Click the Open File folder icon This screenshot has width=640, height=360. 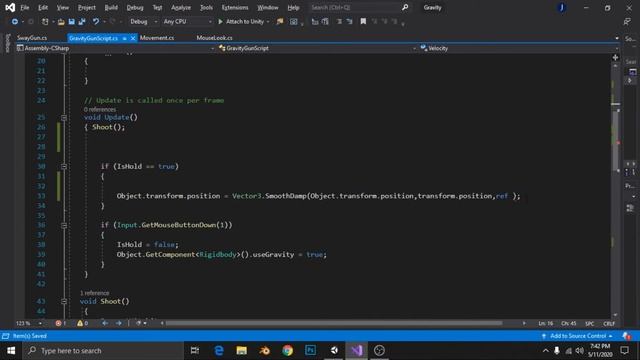coord(61,22)
